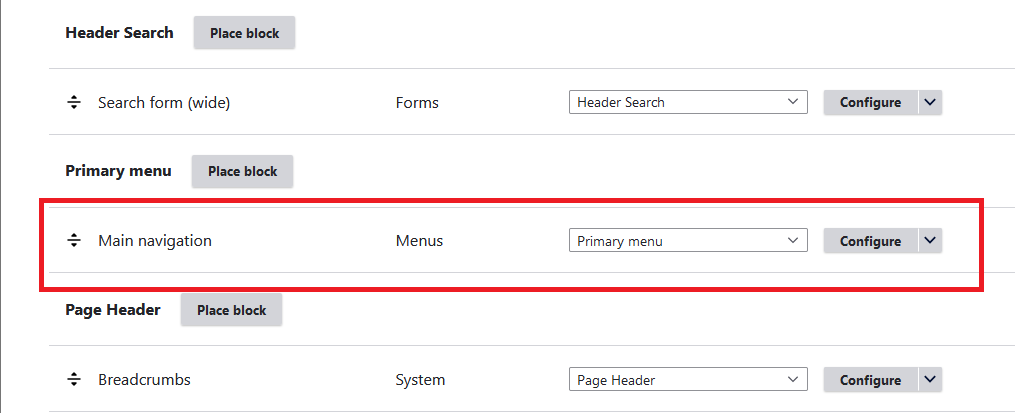Screen dimensions: 1015x413
Task: Expand operations arrow in the Breadcrumbs row
Action: (930, 380)
